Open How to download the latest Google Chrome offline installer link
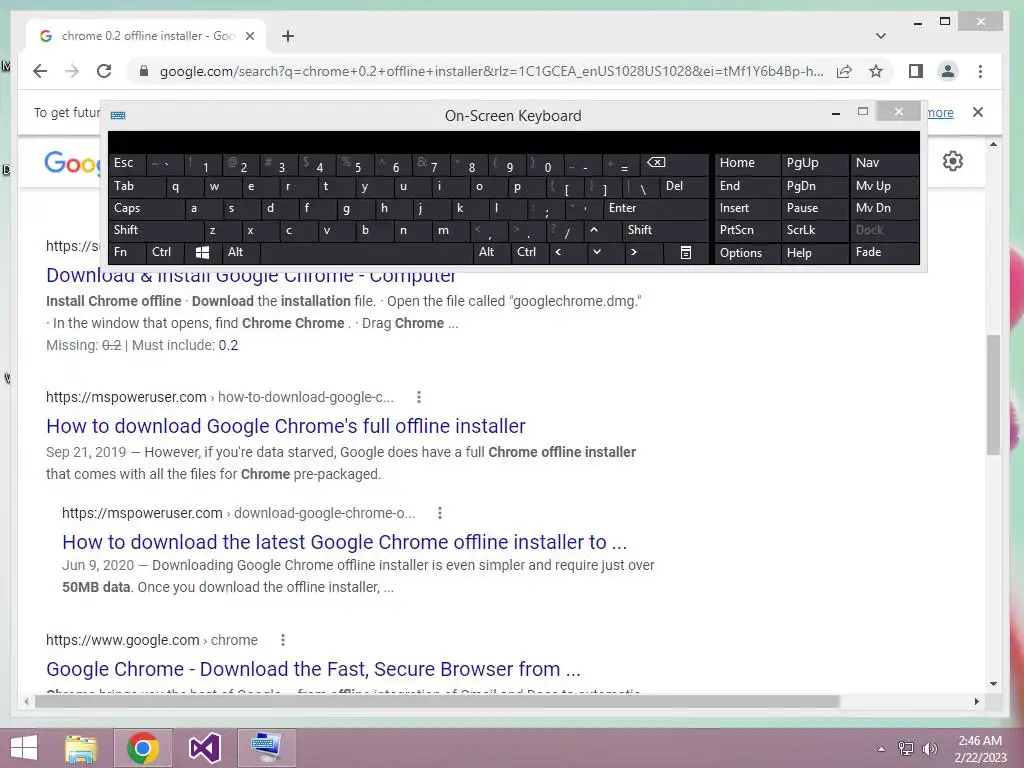This screenshot has width=1024, height=768. pyautogui.click(x=344, y=542)
